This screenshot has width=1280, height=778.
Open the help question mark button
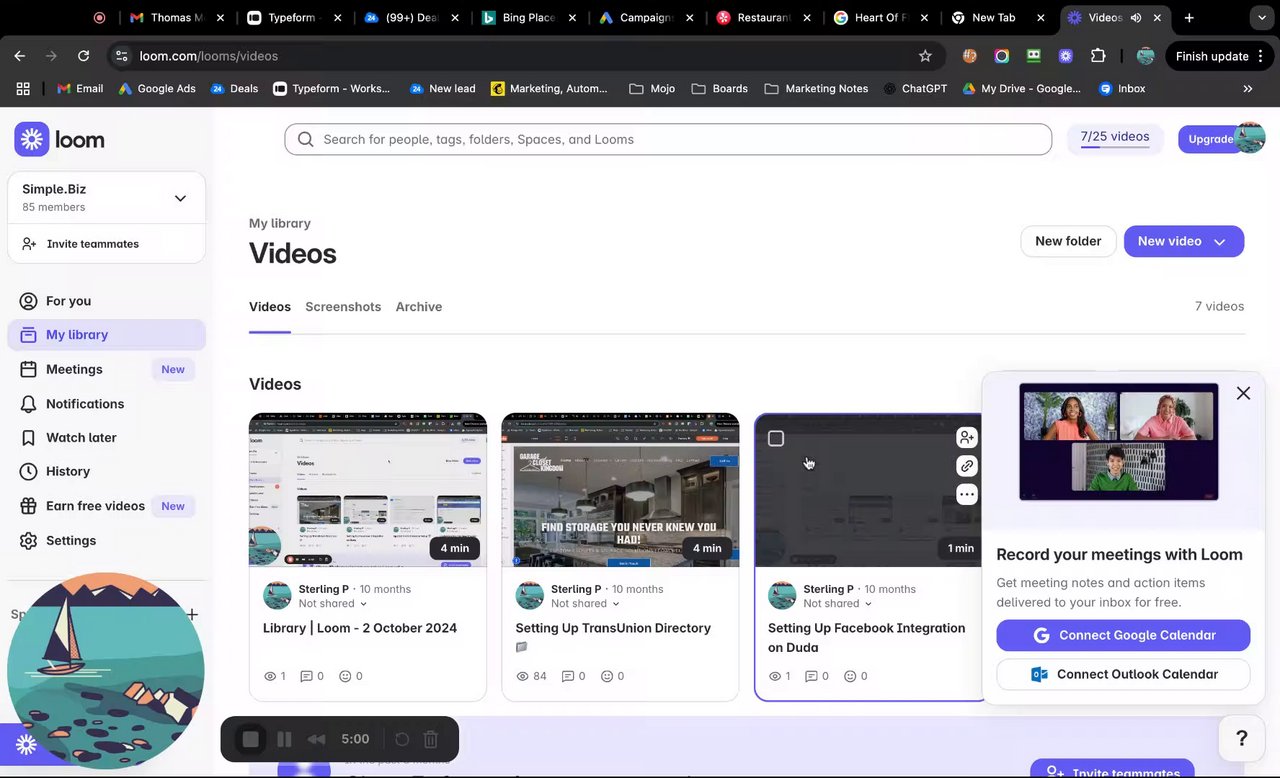(1242, 738)
